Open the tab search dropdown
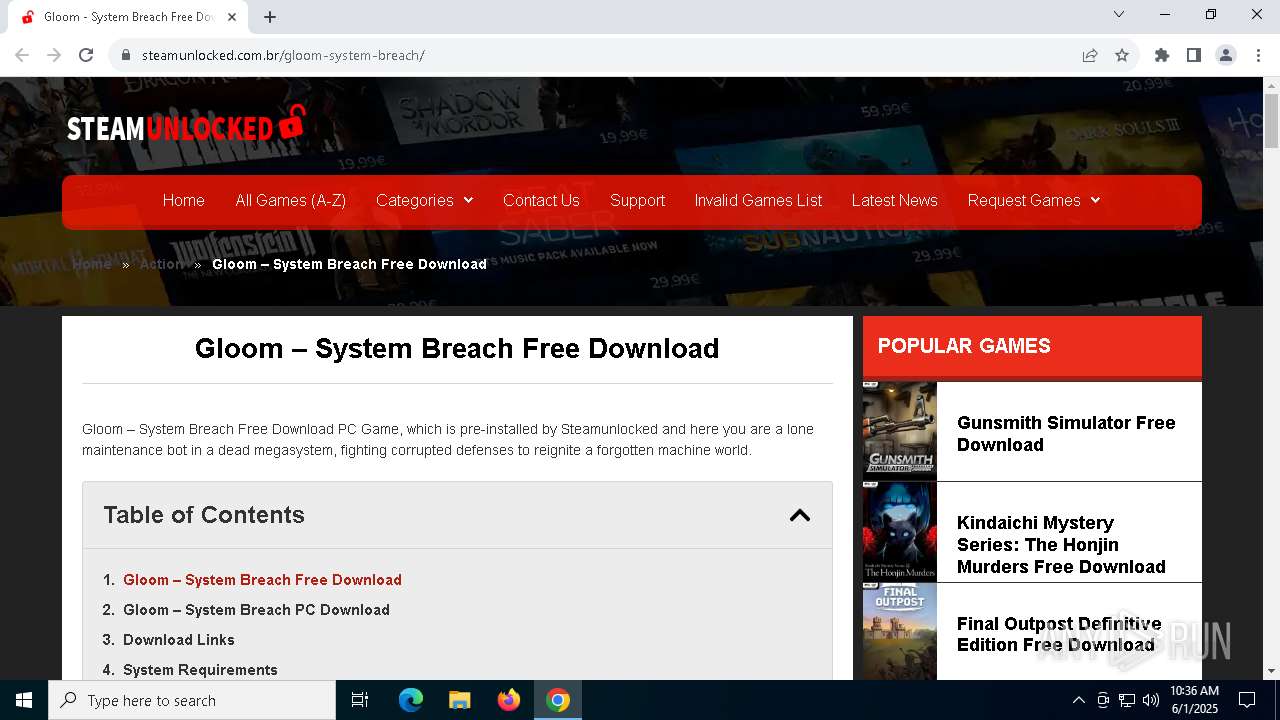The image size is (1280, 720). [1119, 14]
